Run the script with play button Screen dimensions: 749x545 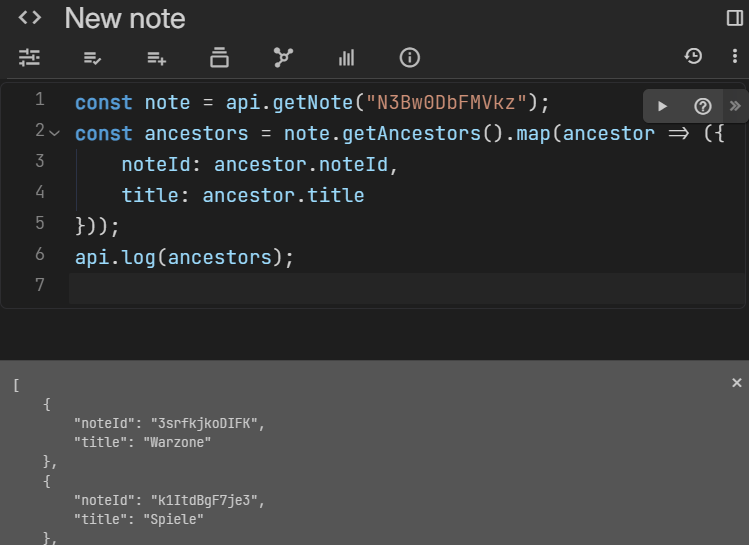click(x=662, y=106)
